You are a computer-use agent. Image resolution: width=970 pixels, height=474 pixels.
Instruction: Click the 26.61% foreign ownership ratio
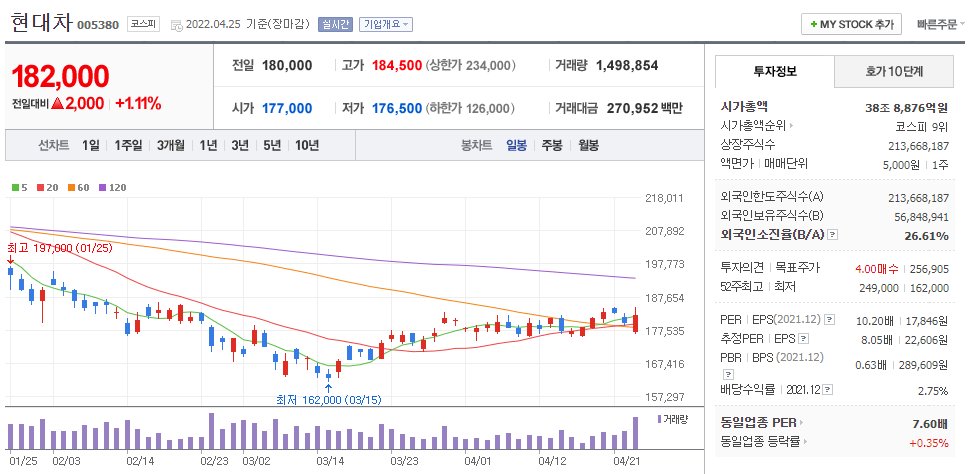pos(927,236)
